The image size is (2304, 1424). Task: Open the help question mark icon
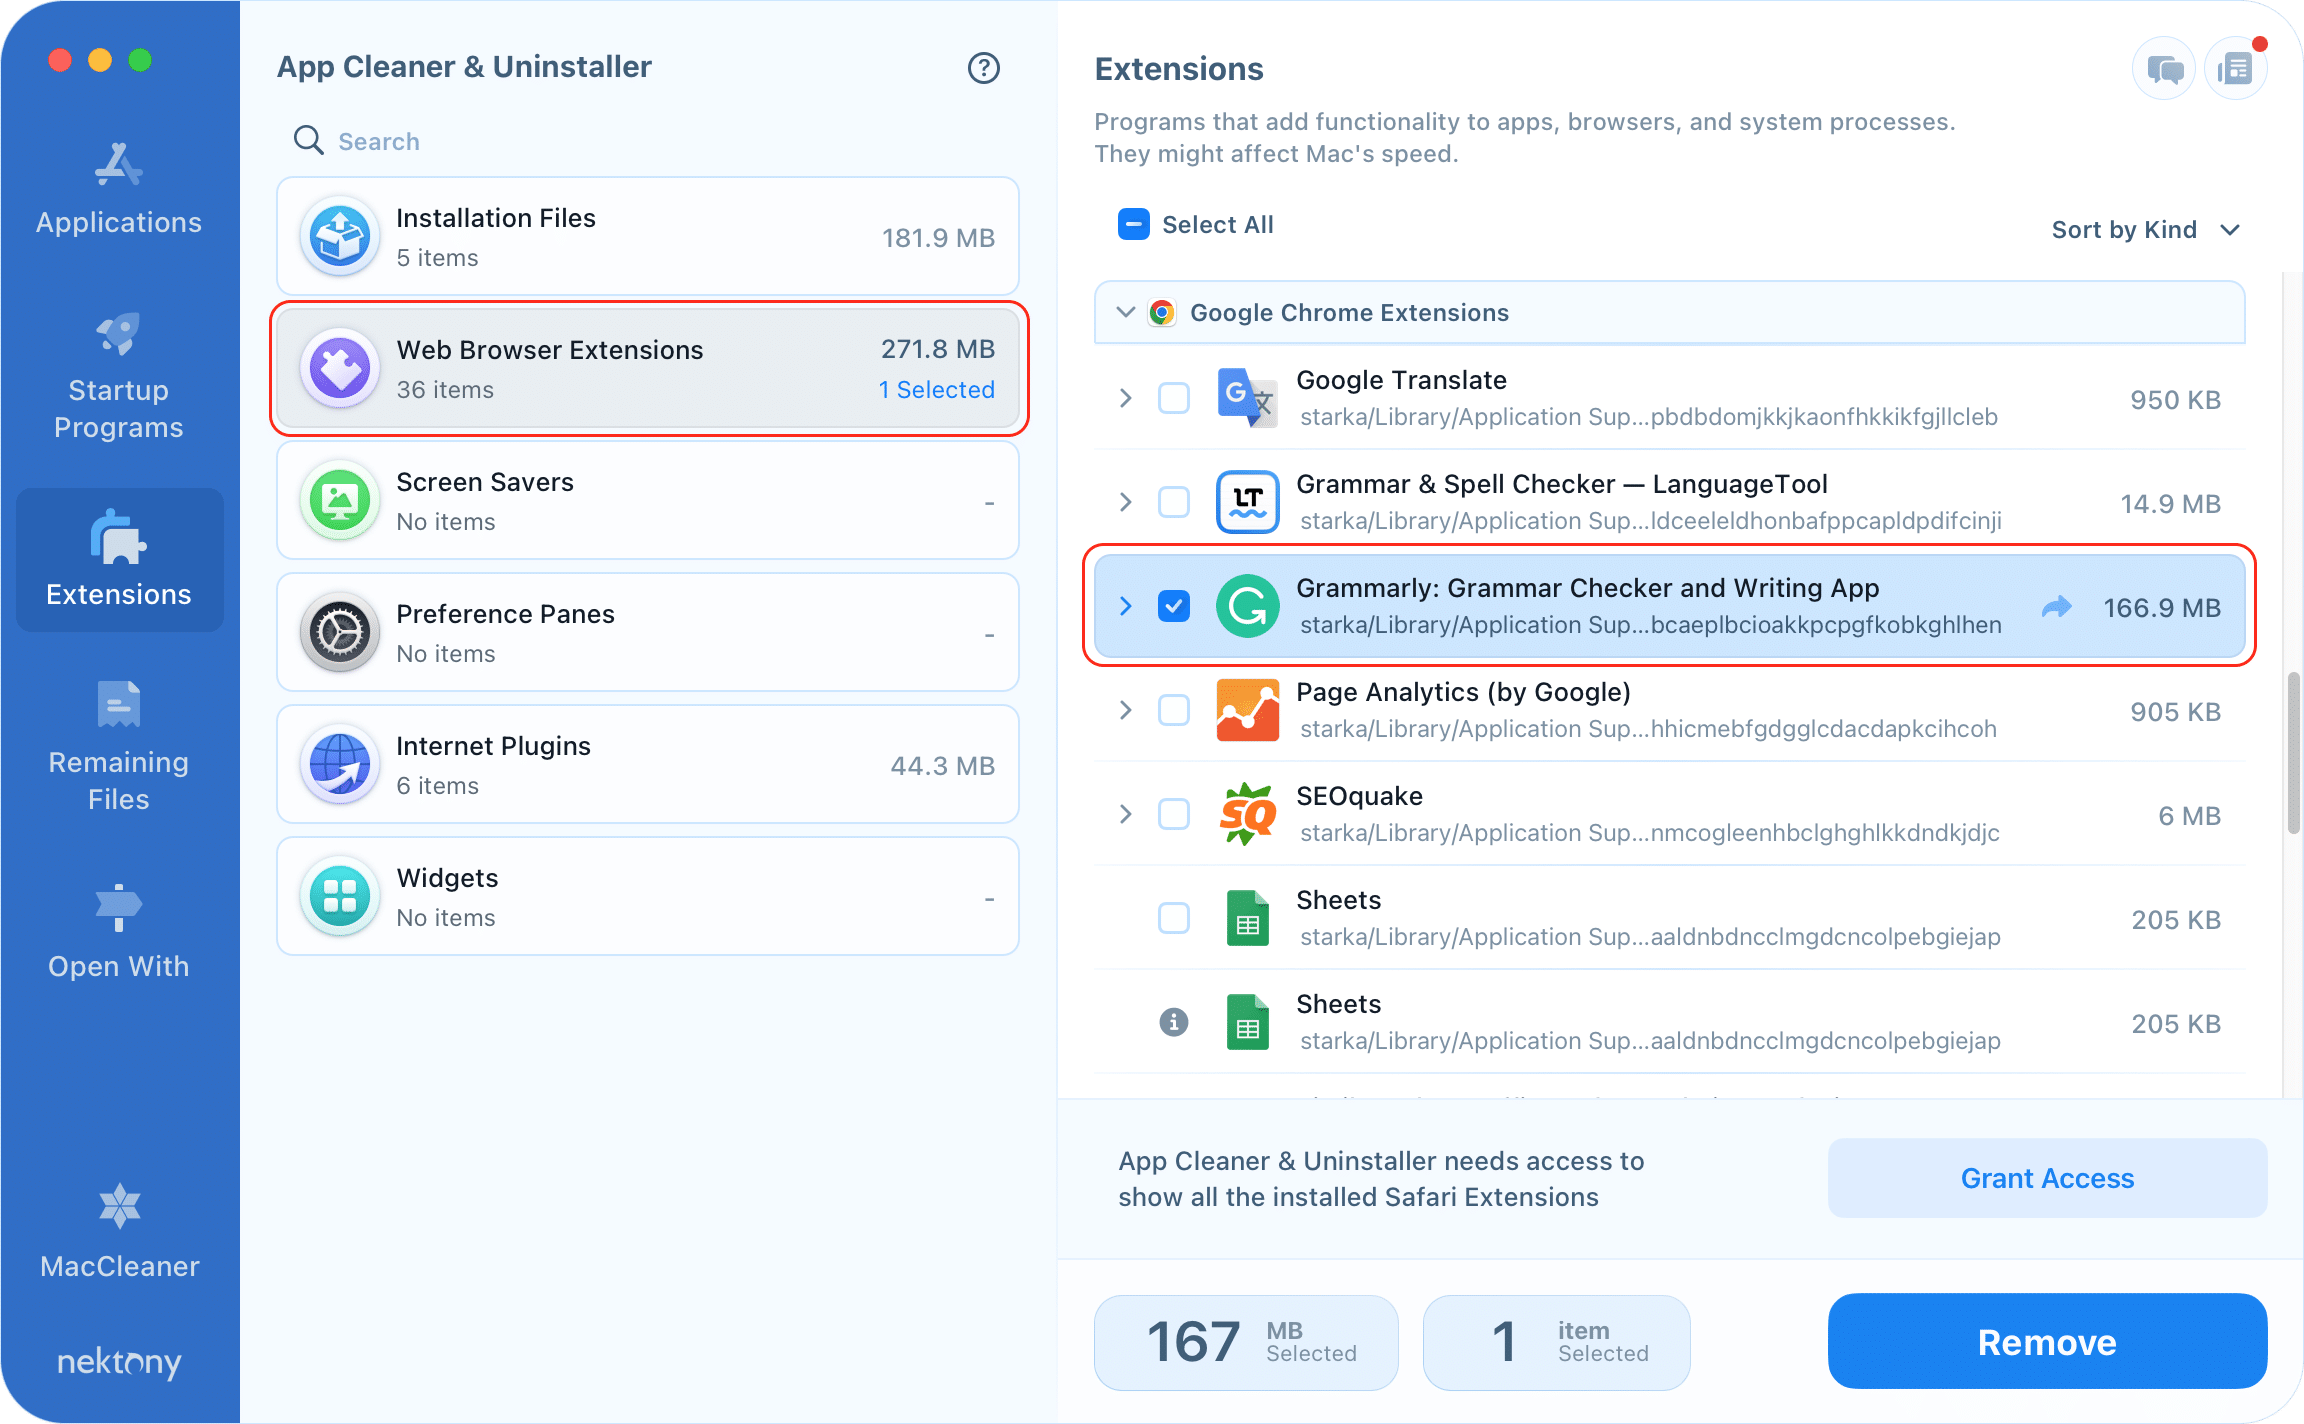point(984,68)
